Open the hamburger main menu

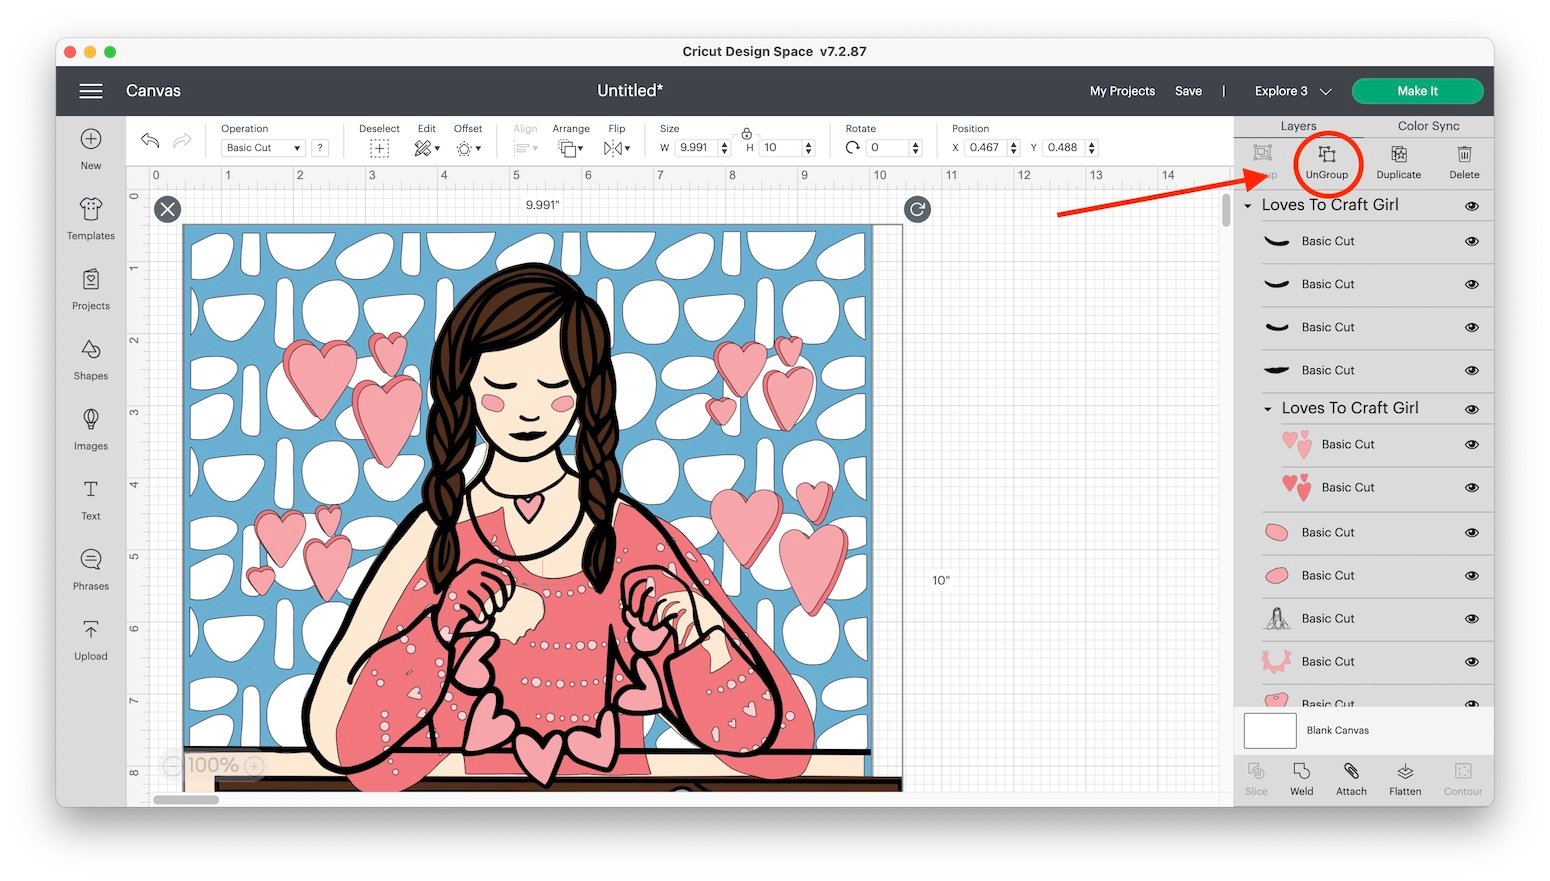click(x=91, y=91)
